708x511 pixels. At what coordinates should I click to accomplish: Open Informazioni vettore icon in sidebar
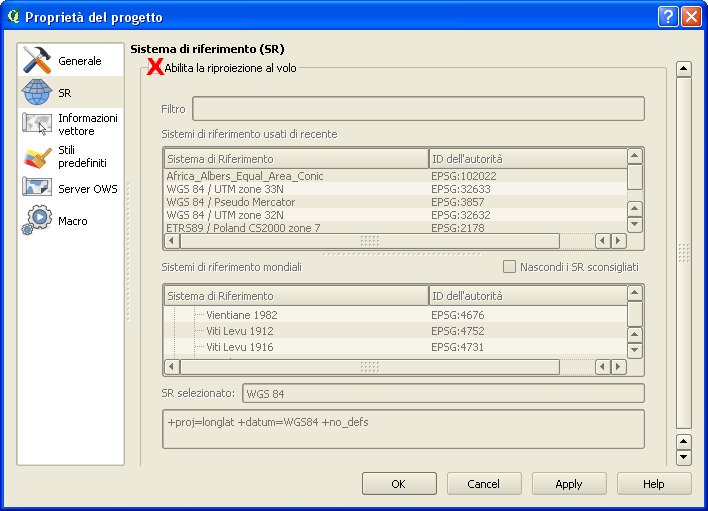point(37,124)
